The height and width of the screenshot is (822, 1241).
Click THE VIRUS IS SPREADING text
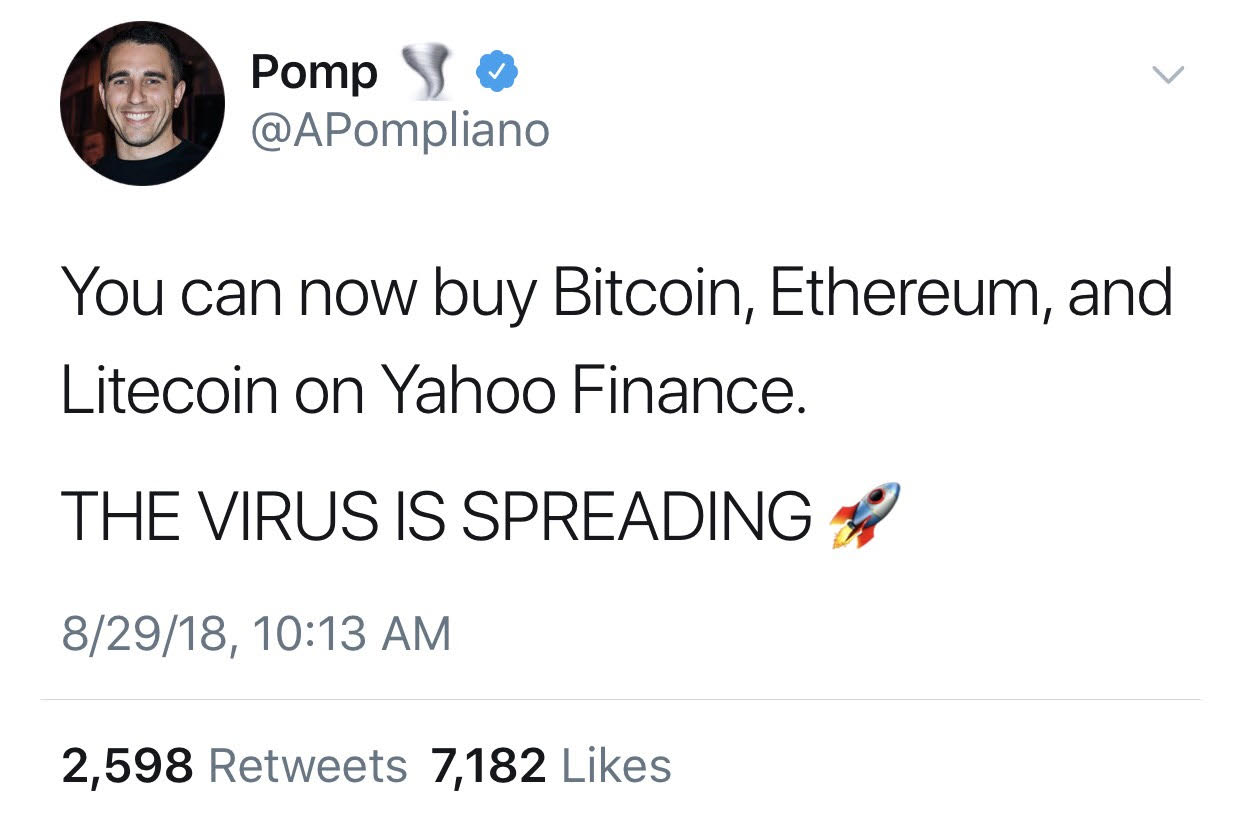[x=436, y=516]
